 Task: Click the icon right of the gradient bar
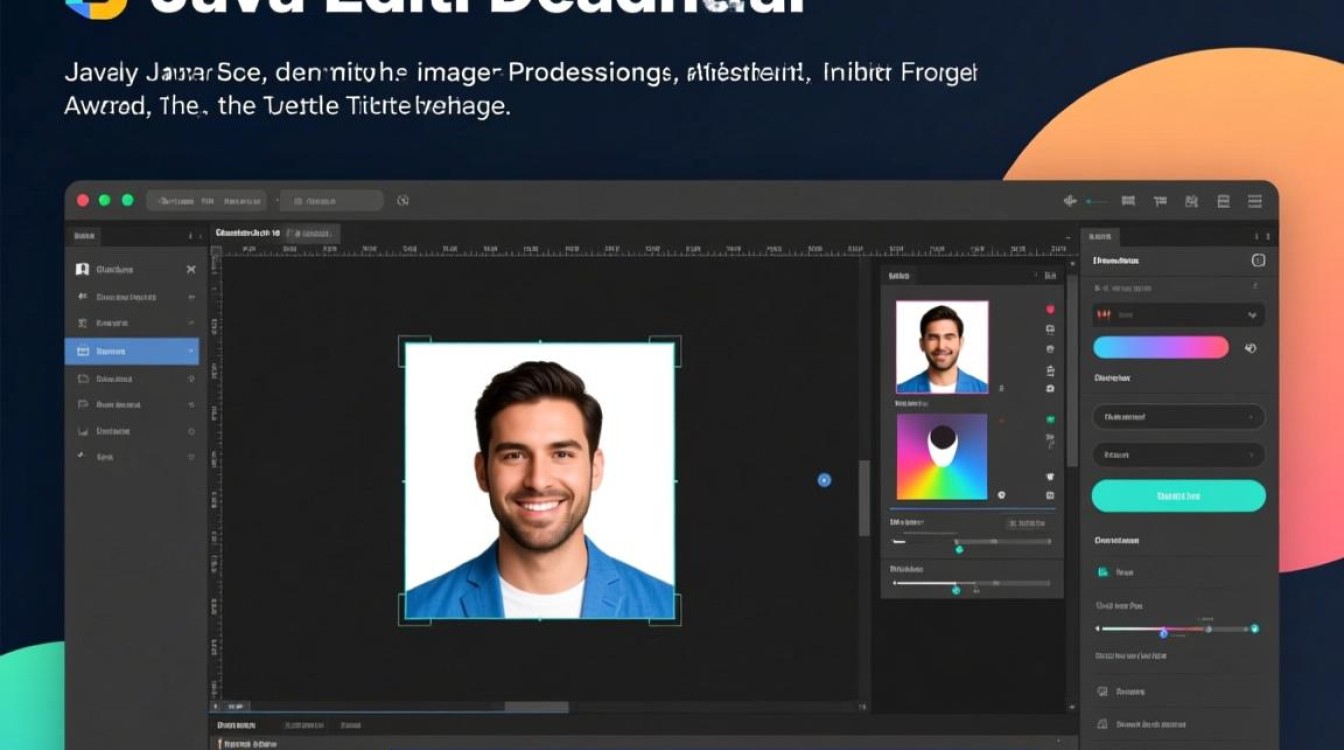coord(1250,348)
